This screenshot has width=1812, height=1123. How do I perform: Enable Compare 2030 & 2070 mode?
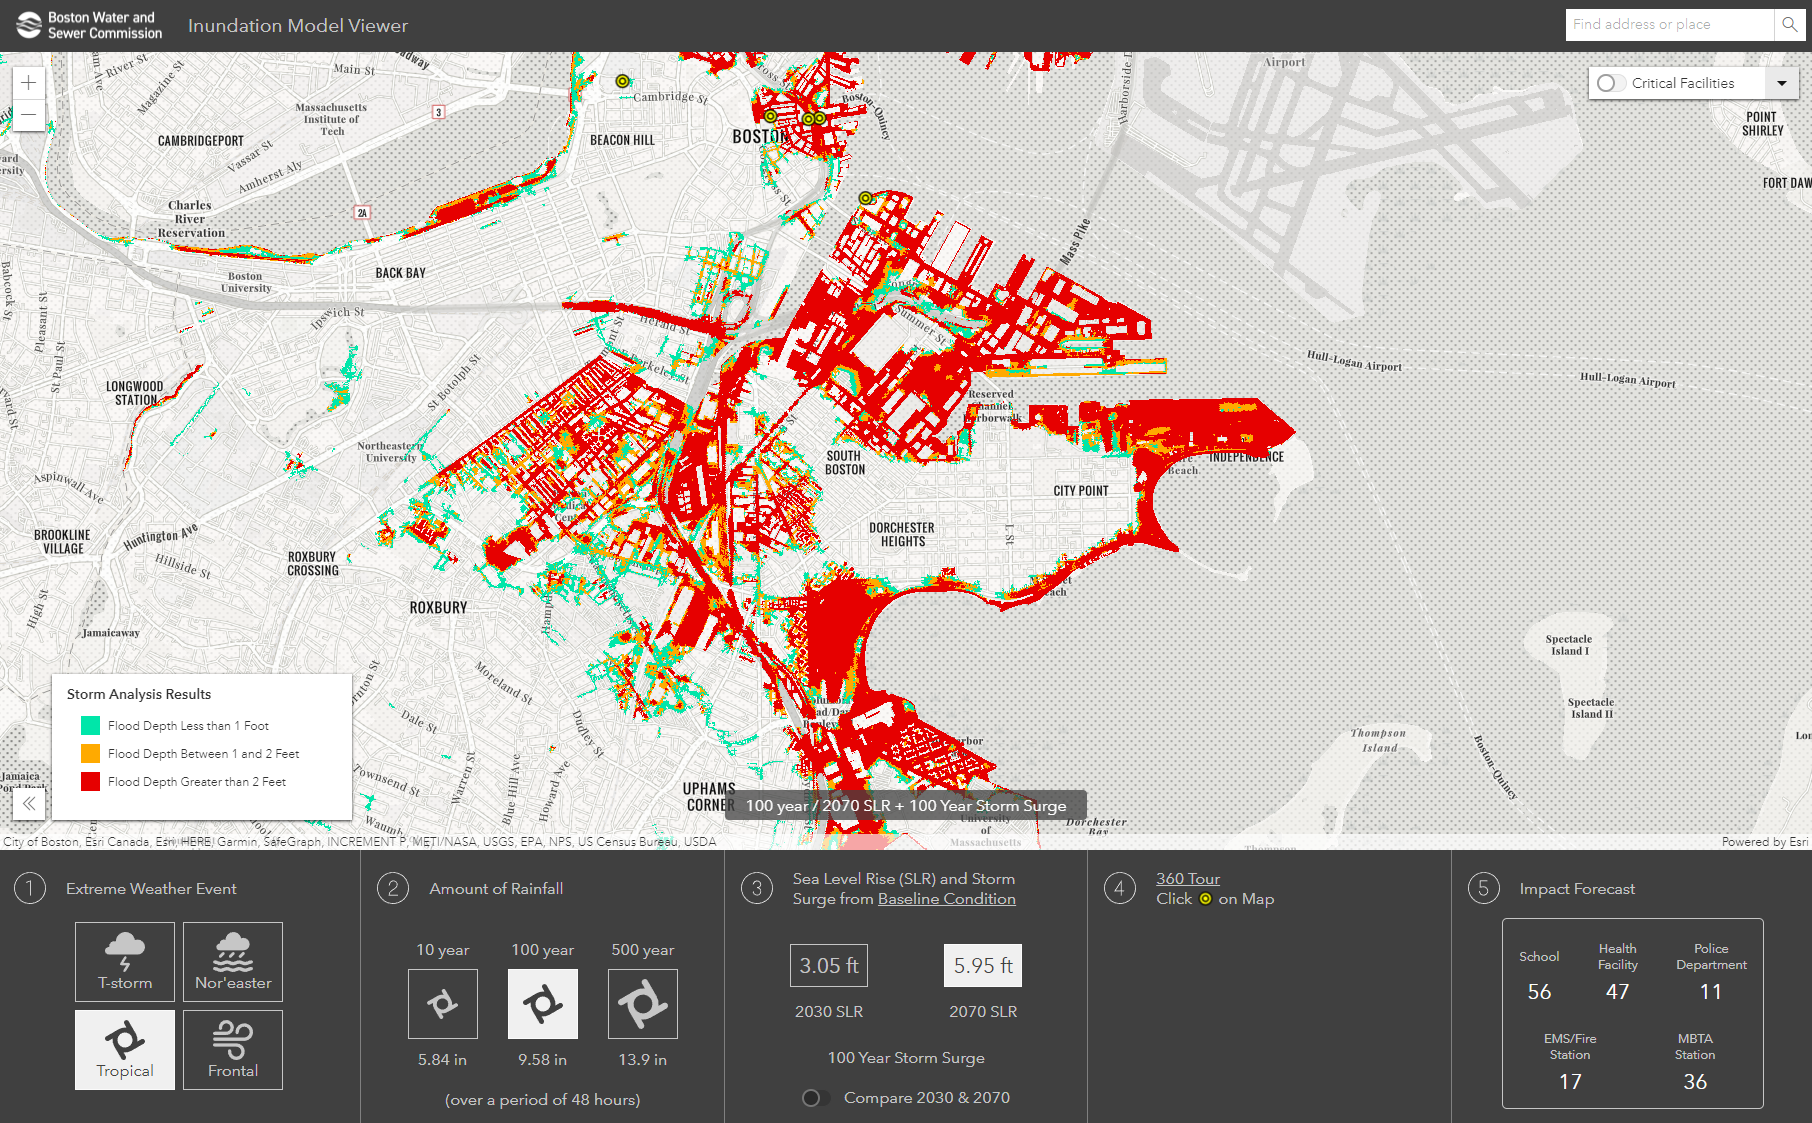tap(815, 1097)
